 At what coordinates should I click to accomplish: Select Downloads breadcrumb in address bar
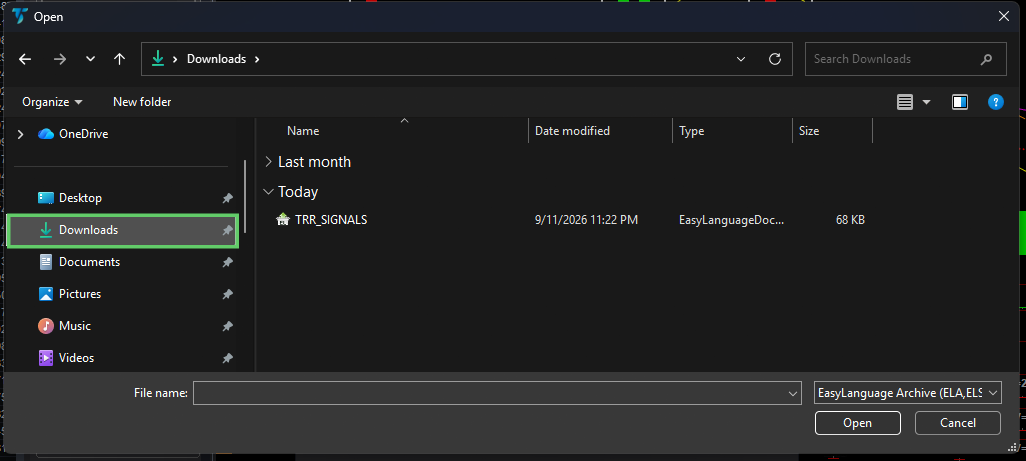(x=217, y=59)
